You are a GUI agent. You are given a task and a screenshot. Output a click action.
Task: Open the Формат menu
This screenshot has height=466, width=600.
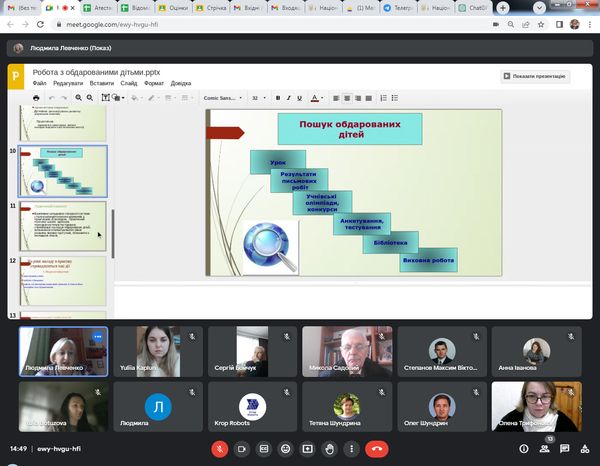pyautogui.click(x=154, y=83)
